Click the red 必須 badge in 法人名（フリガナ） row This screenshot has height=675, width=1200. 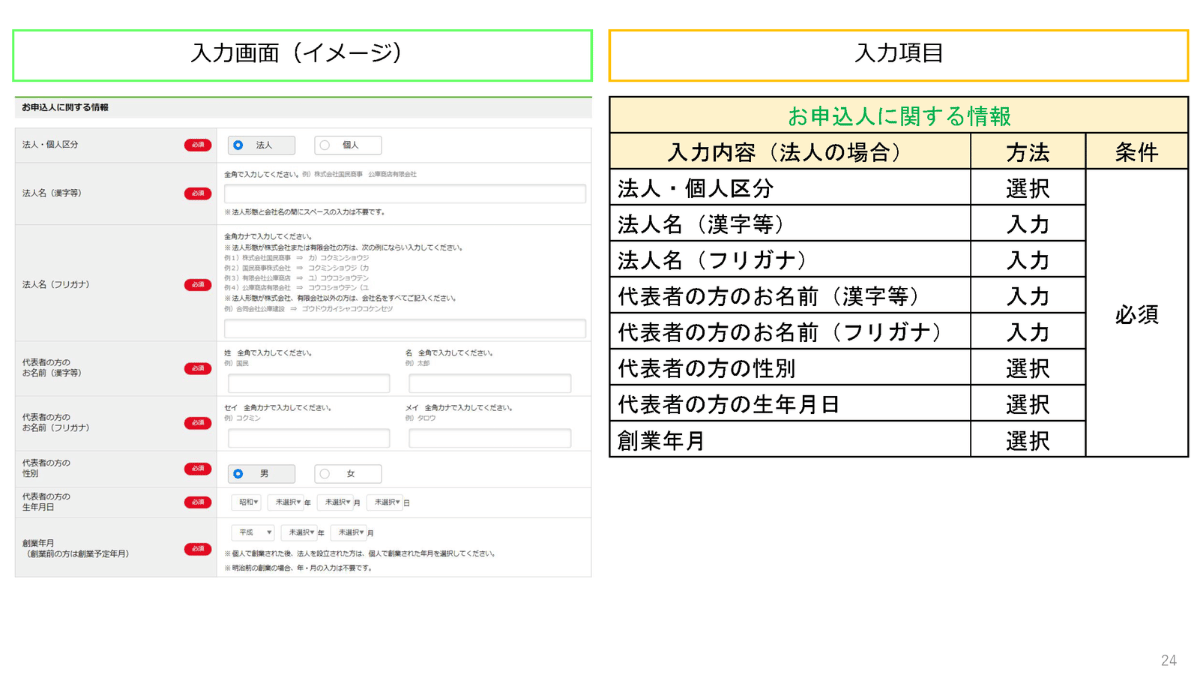click(198, 285)
